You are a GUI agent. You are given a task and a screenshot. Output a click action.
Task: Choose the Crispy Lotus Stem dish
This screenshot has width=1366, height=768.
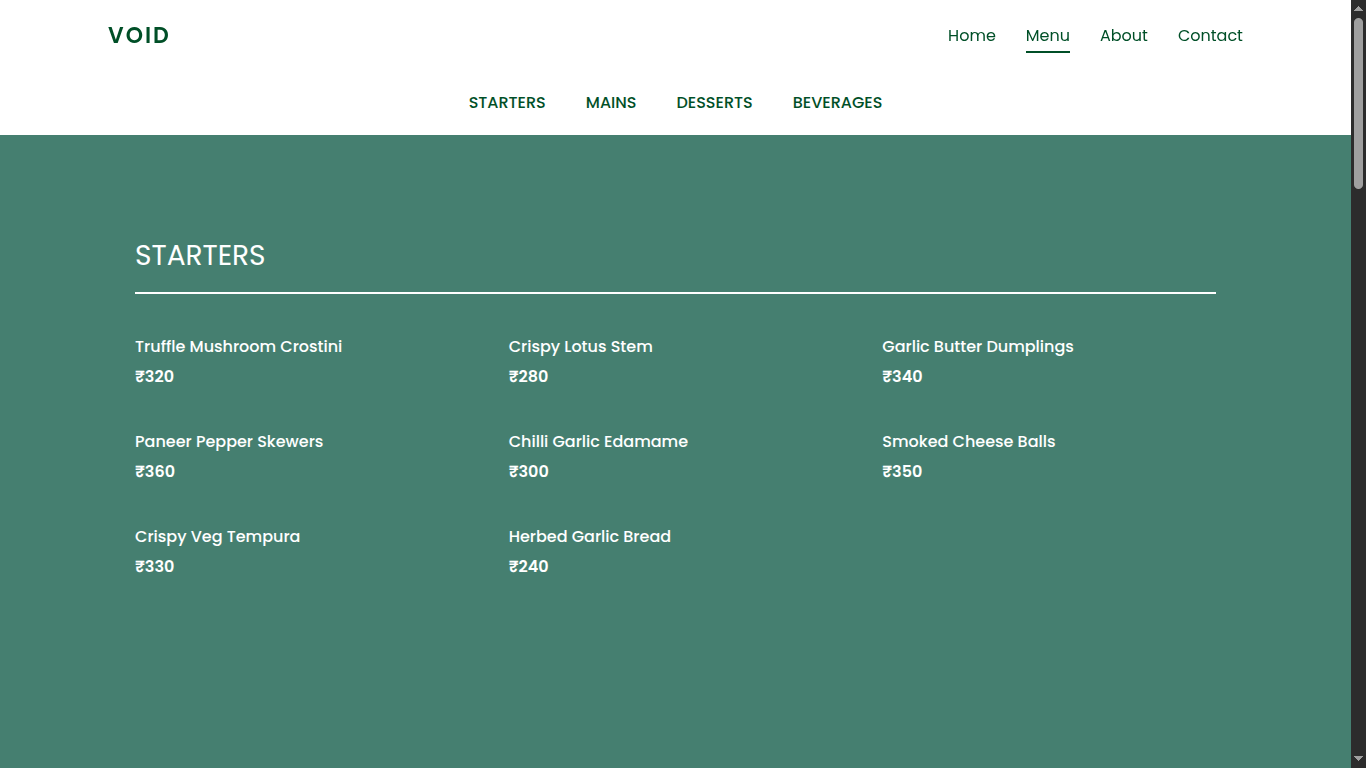580,347
